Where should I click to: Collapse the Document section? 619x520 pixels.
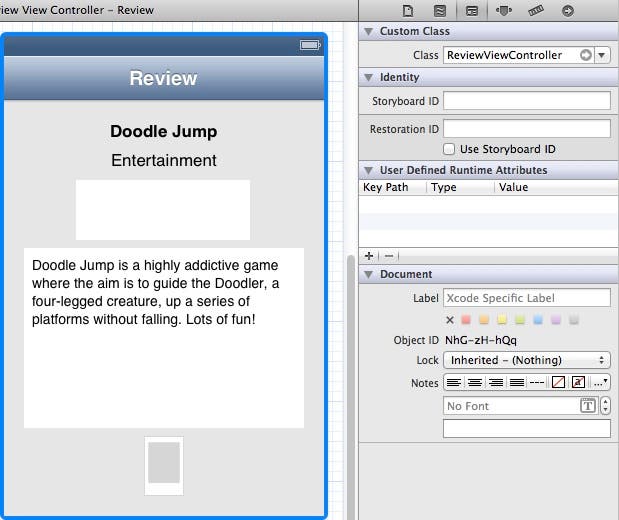click(x=369, y=274)
